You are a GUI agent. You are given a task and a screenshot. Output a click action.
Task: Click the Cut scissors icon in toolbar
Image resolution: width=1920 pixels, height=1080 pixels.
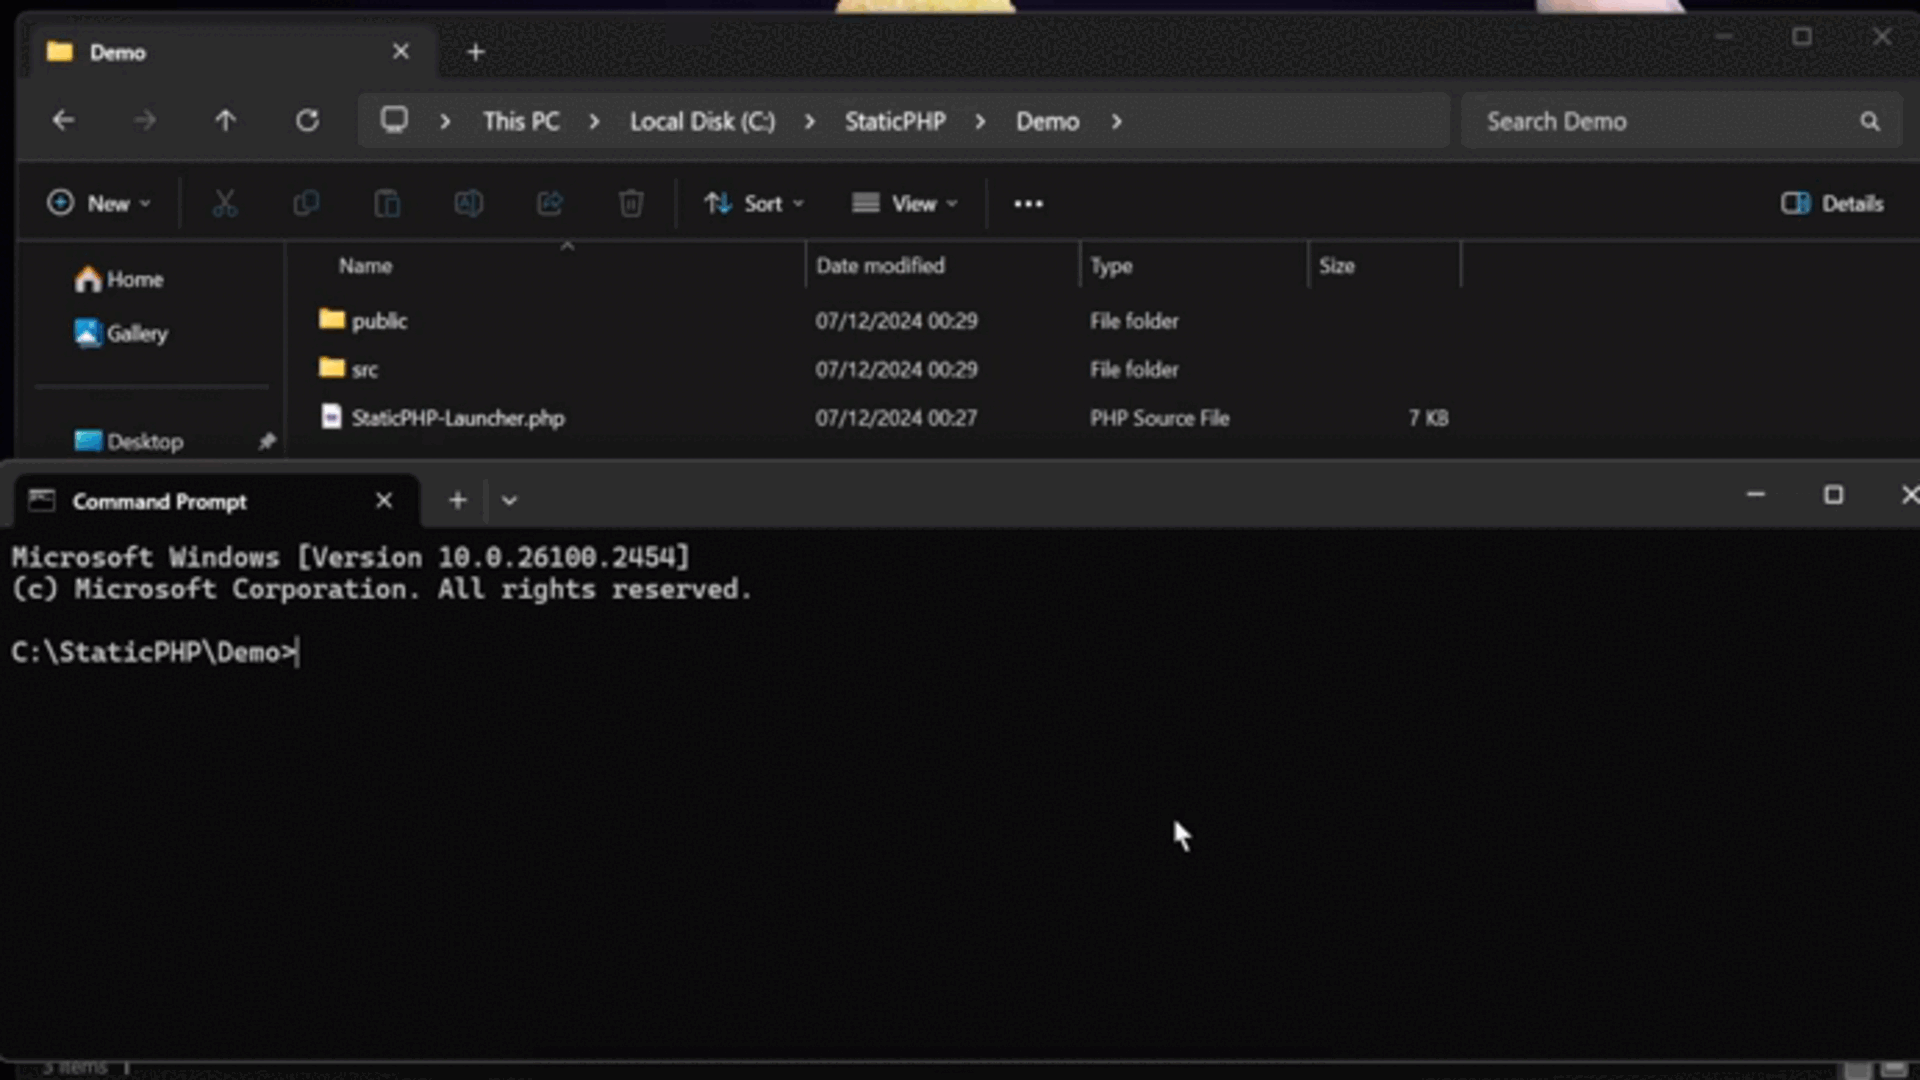(x=225, y=204)
